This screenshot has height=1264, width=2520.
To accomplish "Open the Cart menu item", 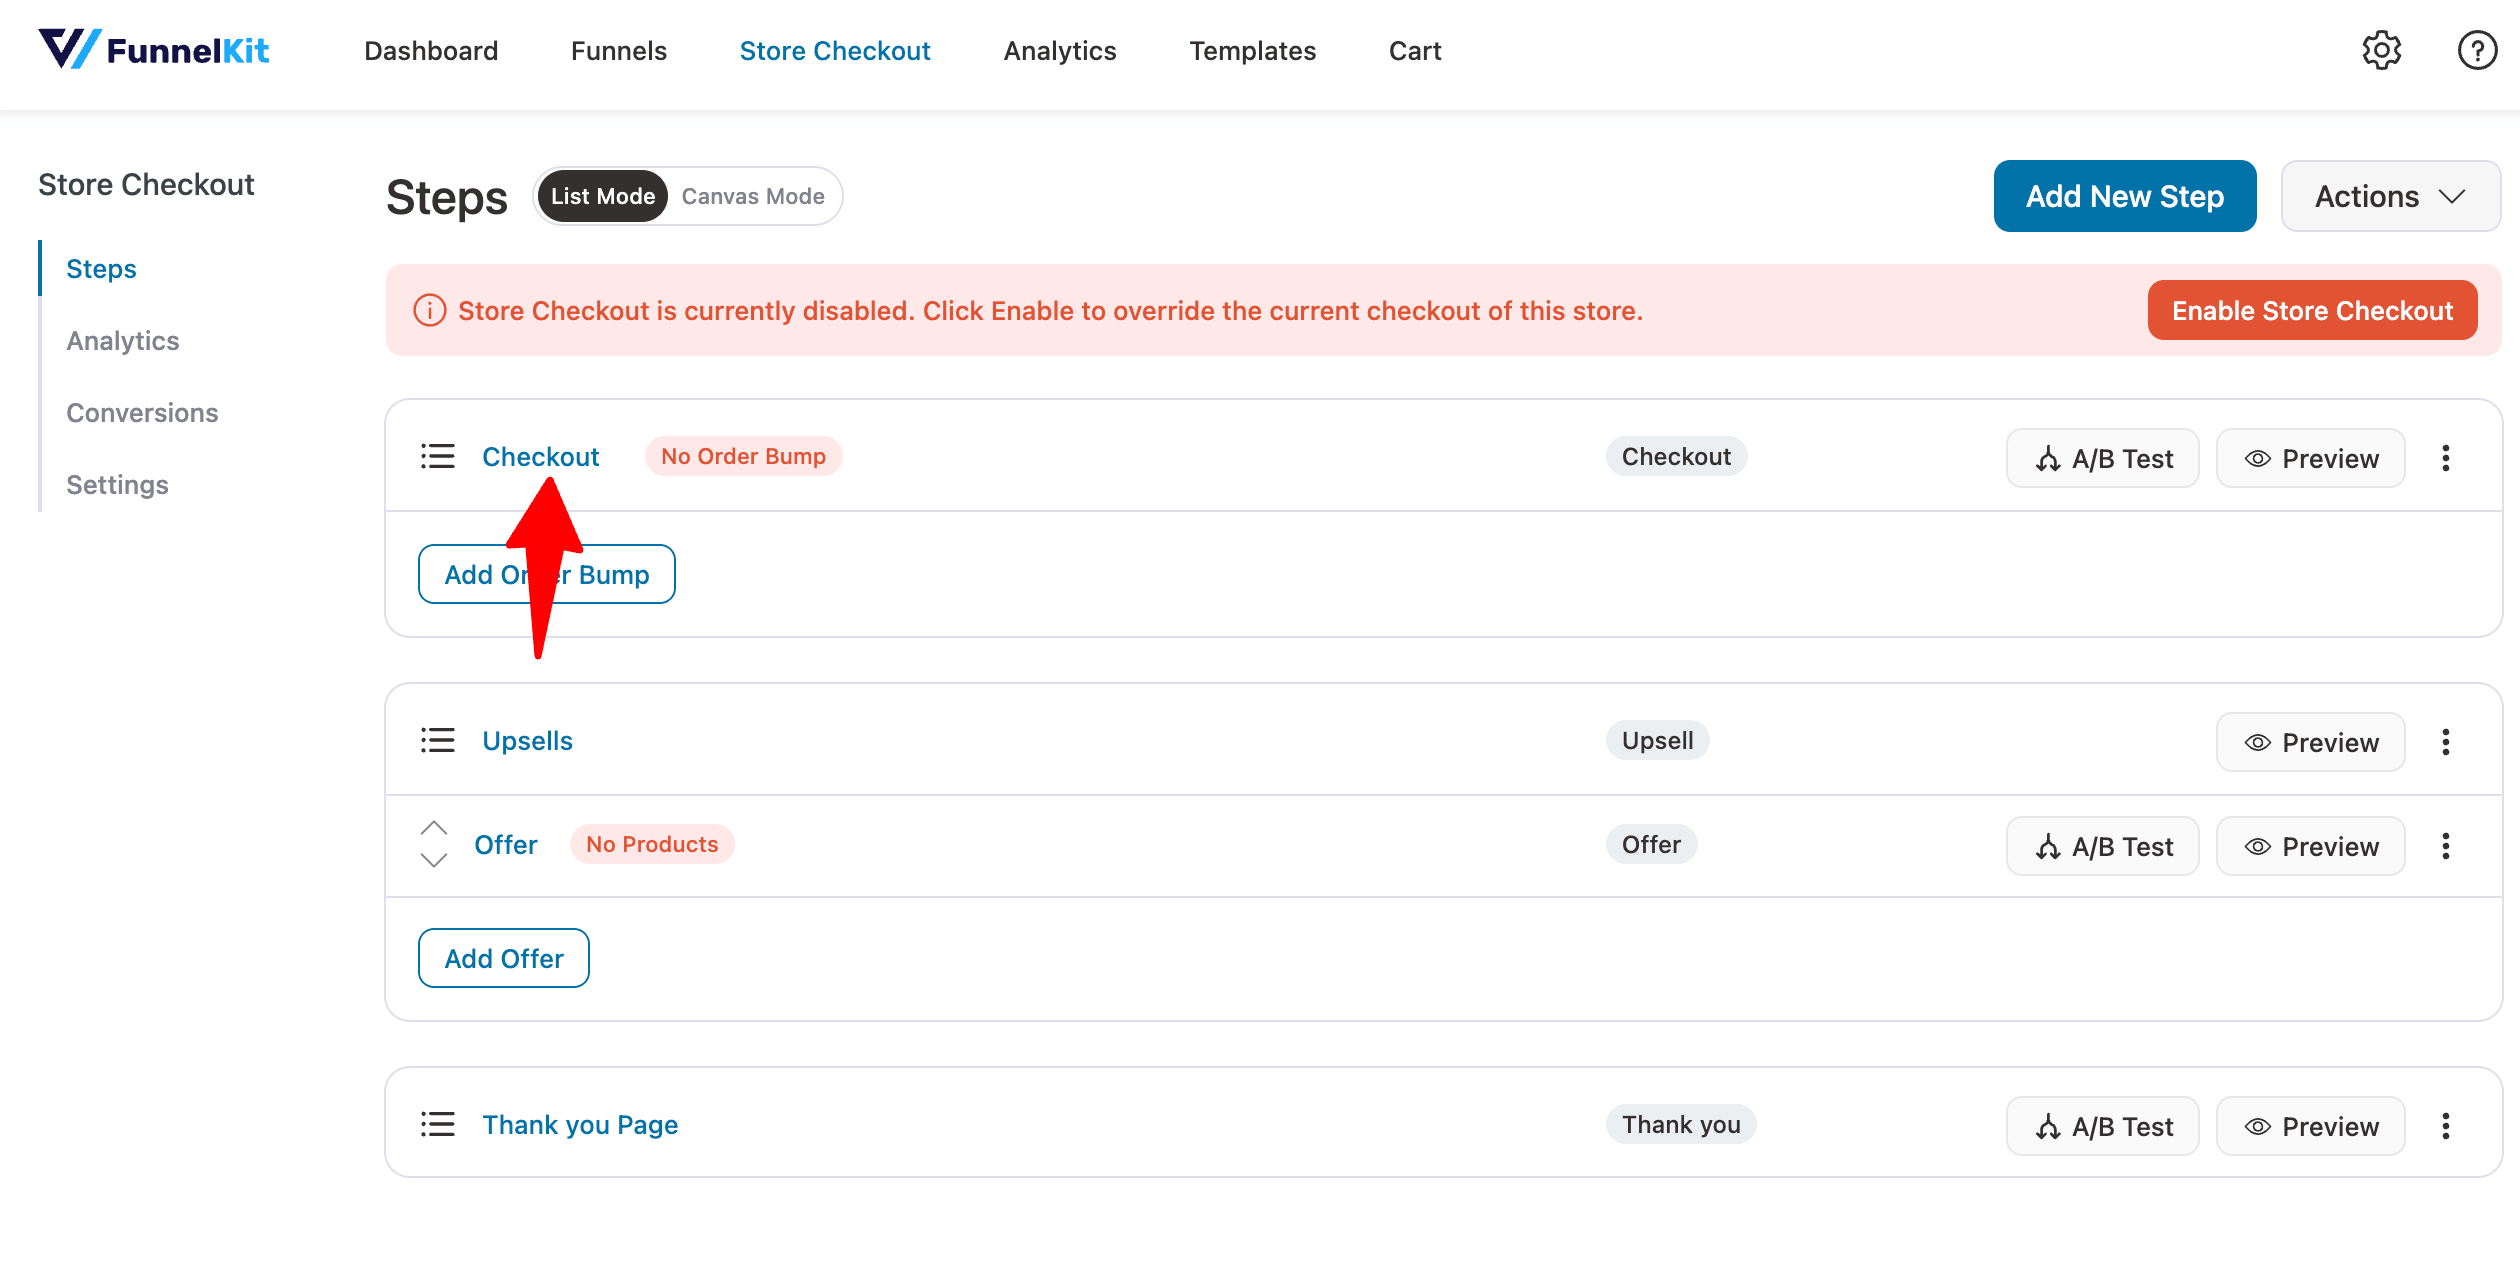I will (1415, 51).
